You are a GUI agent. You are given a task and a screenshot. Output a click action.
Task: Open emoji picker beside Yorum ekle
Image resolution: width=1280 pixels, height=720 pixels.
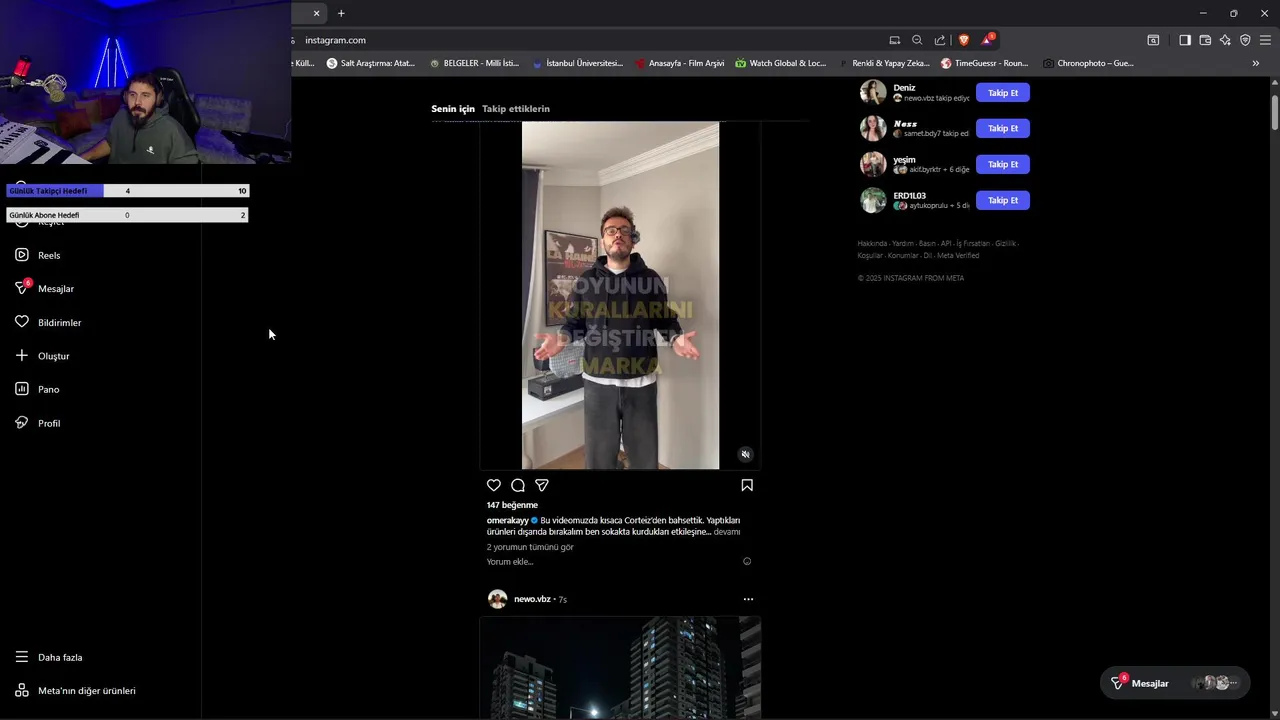click(747, 561)
